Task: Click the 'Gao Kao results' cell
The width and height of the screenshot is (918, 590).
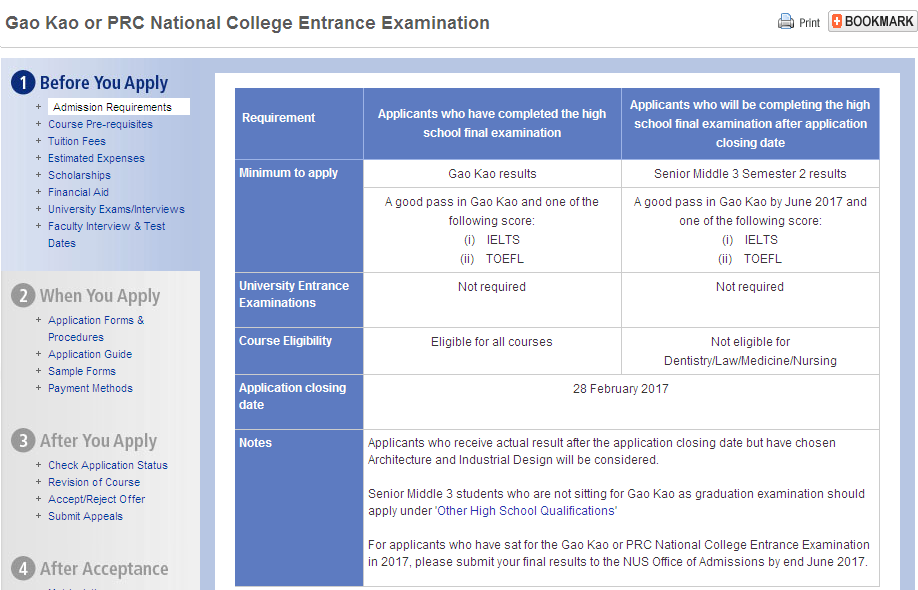Action: click(x=492, y=174)
